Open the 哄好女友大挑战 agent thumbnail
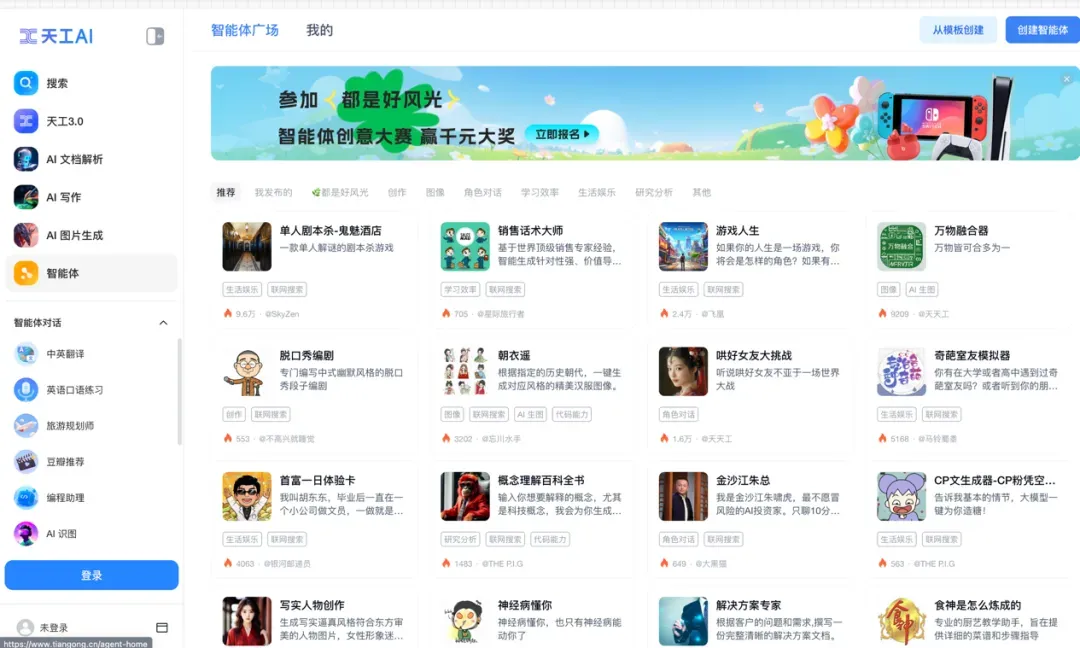This screenshot has height=648, width=1080. 683,371
